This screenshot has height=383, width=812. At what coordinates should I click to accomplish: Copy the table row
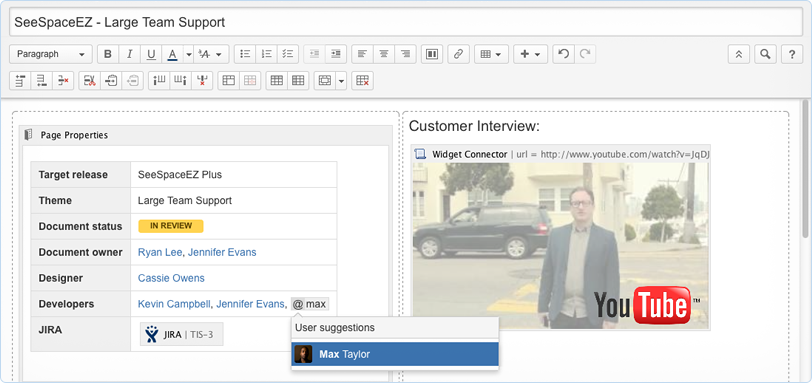[111, 80]
